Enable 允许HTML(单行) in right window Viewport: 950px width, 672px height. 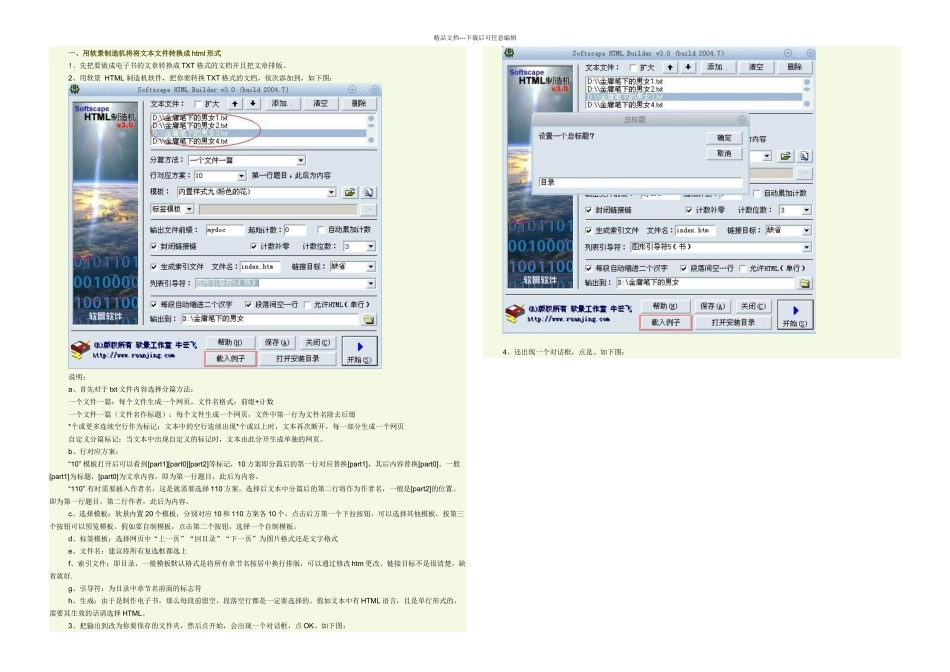[743, 268]
